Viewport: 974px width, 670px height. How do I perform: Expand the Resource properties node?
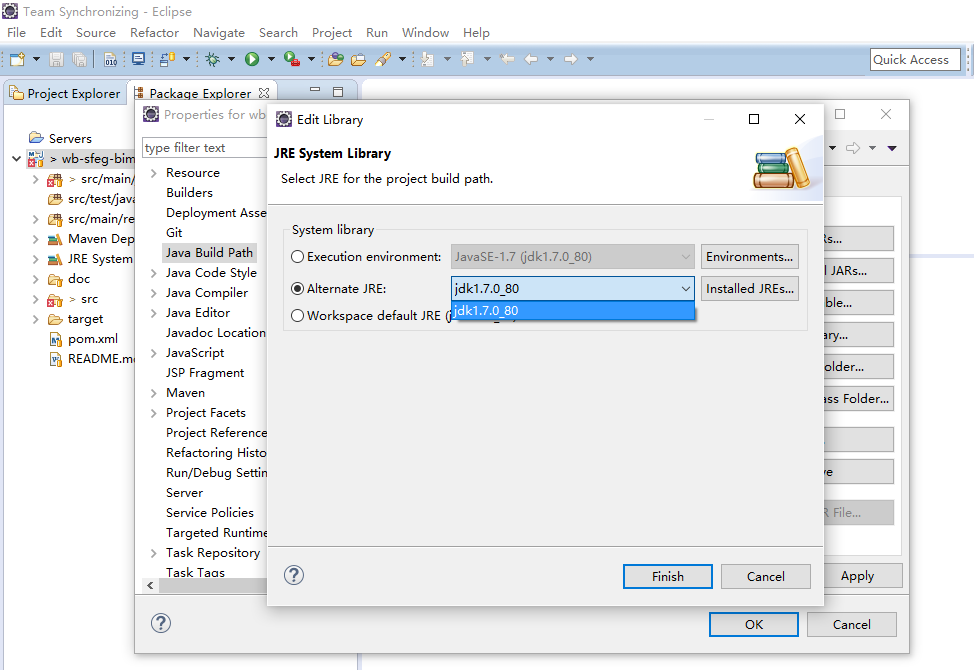point(153,173)
